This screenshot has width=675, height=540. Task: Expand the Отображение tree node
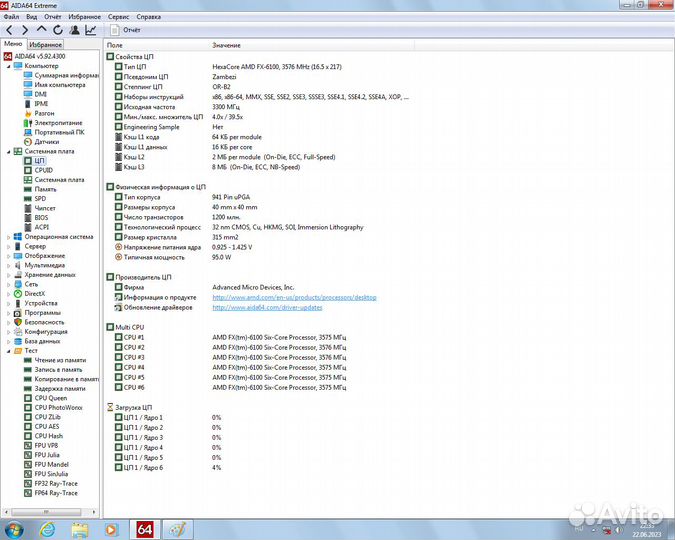[8, 256]
